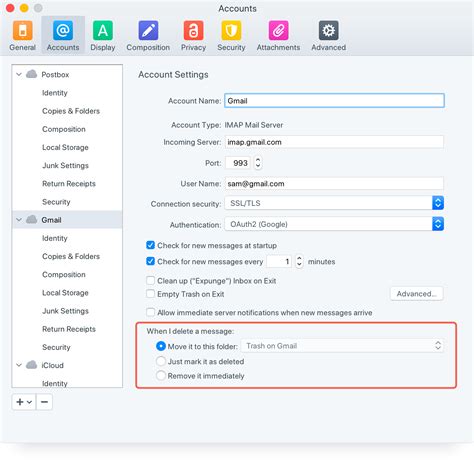Screen dimensions: 474x461
Task: Click the add account plus button
Action: 20,402
